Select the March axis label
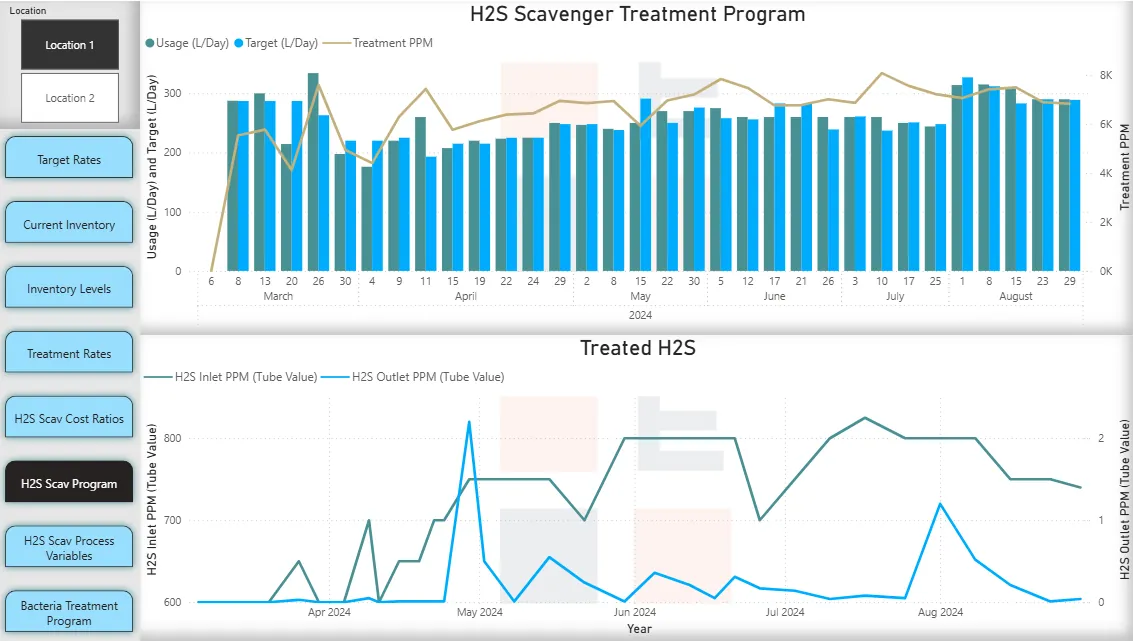Screen dimensions: 1133x641 click(x=278, y=296)
